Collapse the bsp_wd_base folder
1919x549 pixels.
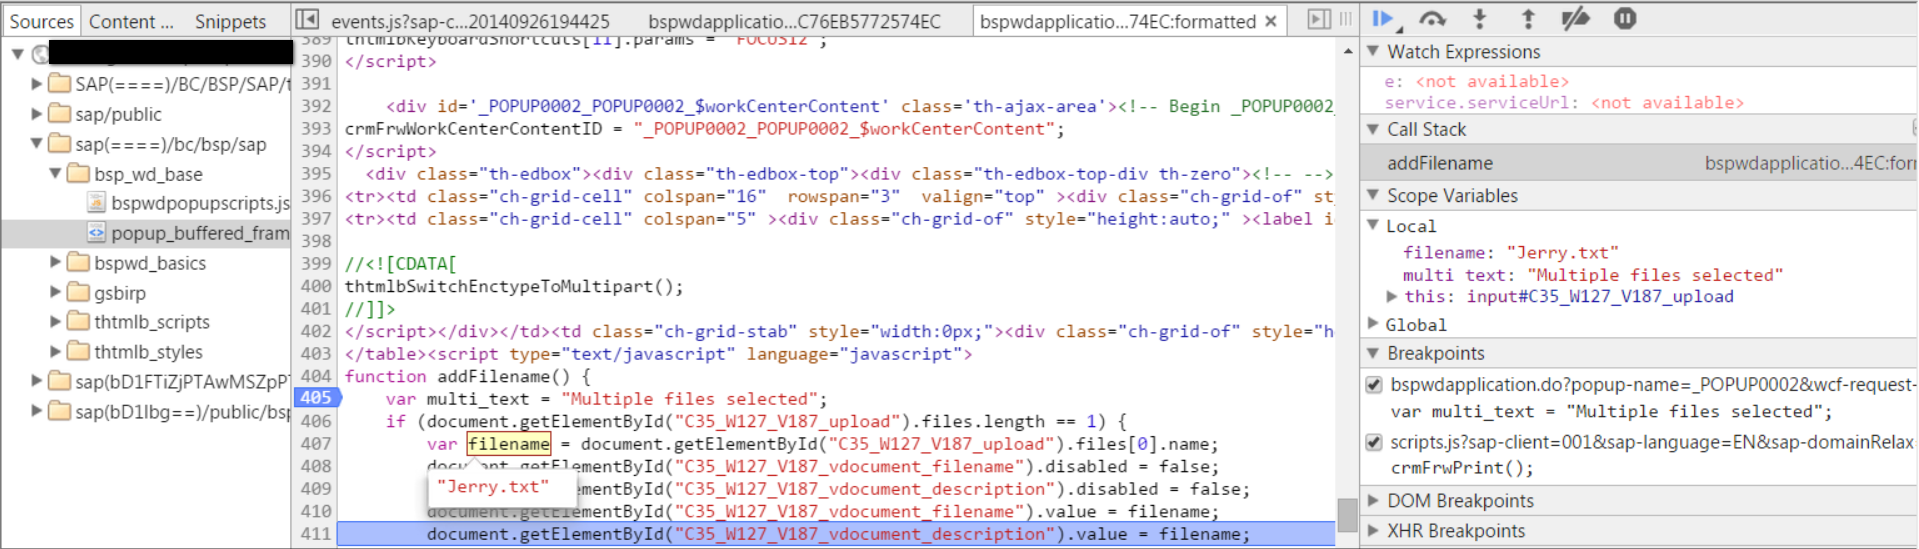coord(56,173)
